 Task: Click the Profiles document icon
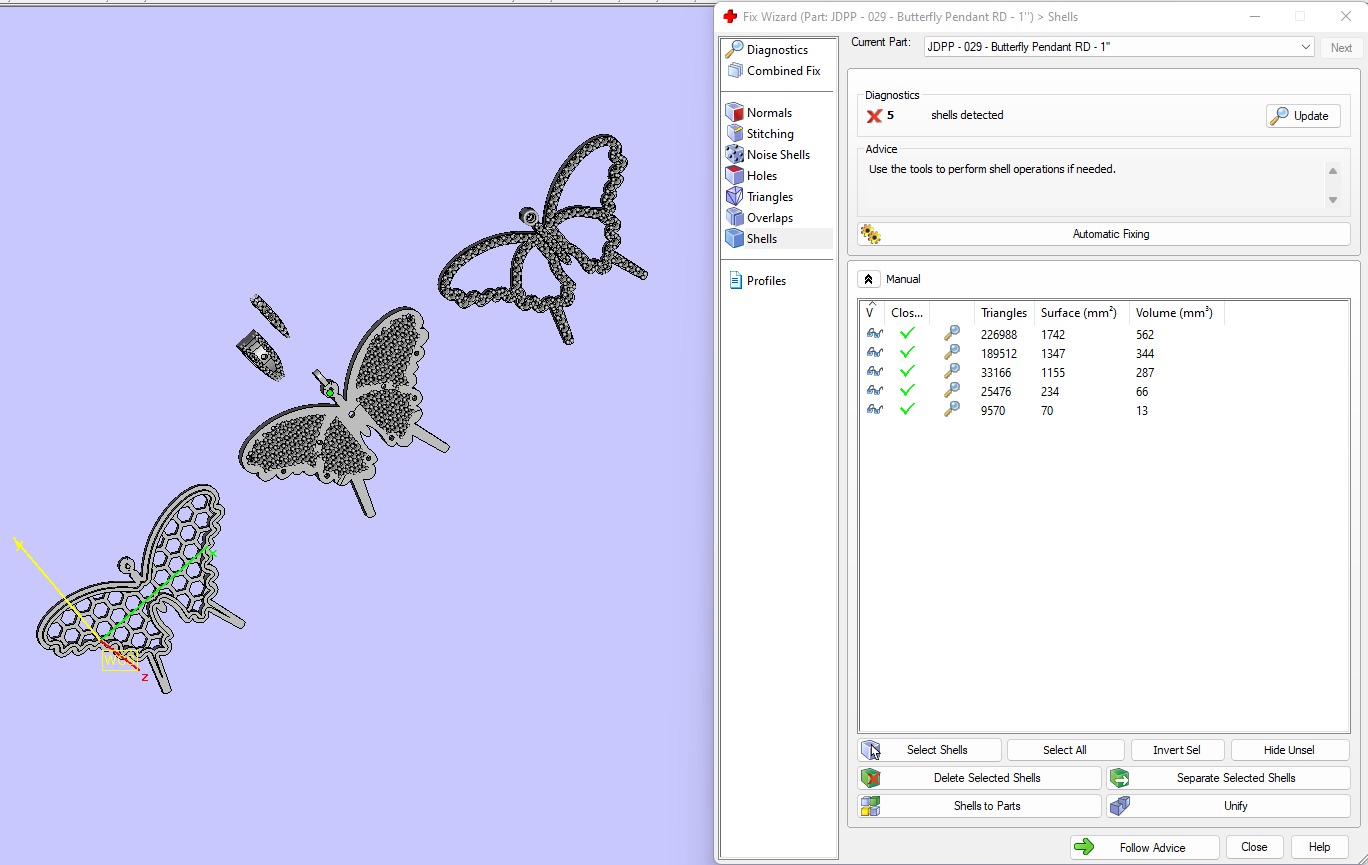(736, 280)
